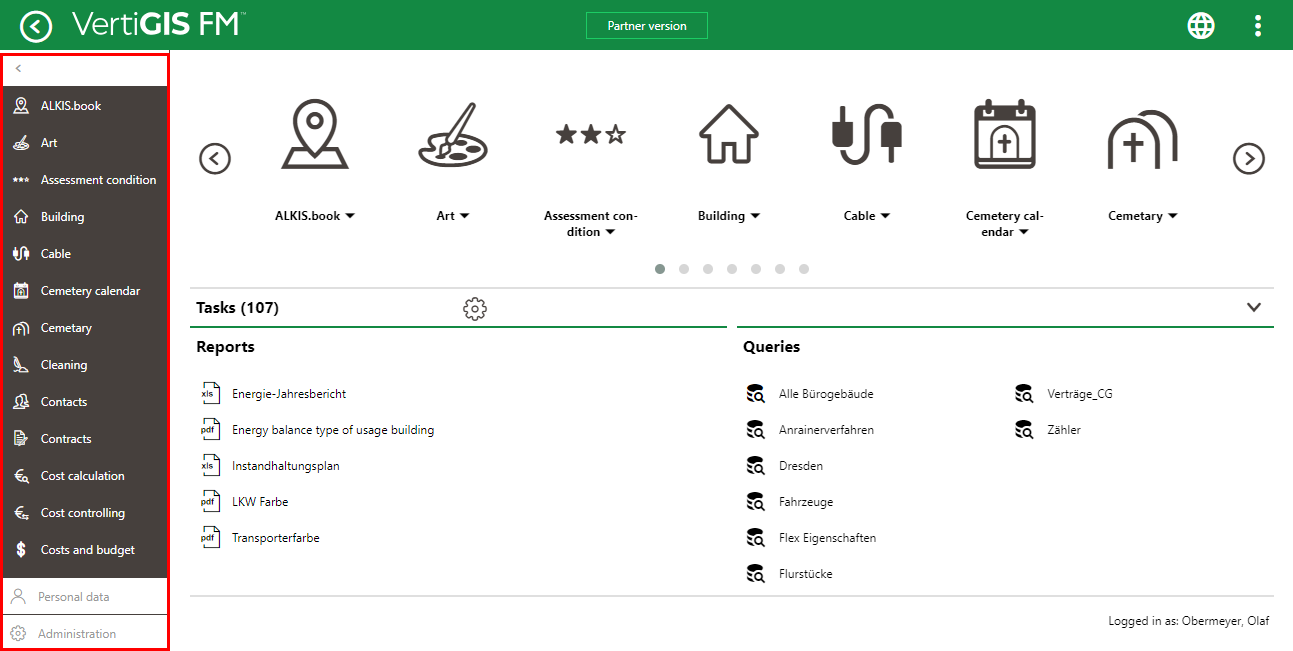Open the Energie-Jahresbericht report

289,394
